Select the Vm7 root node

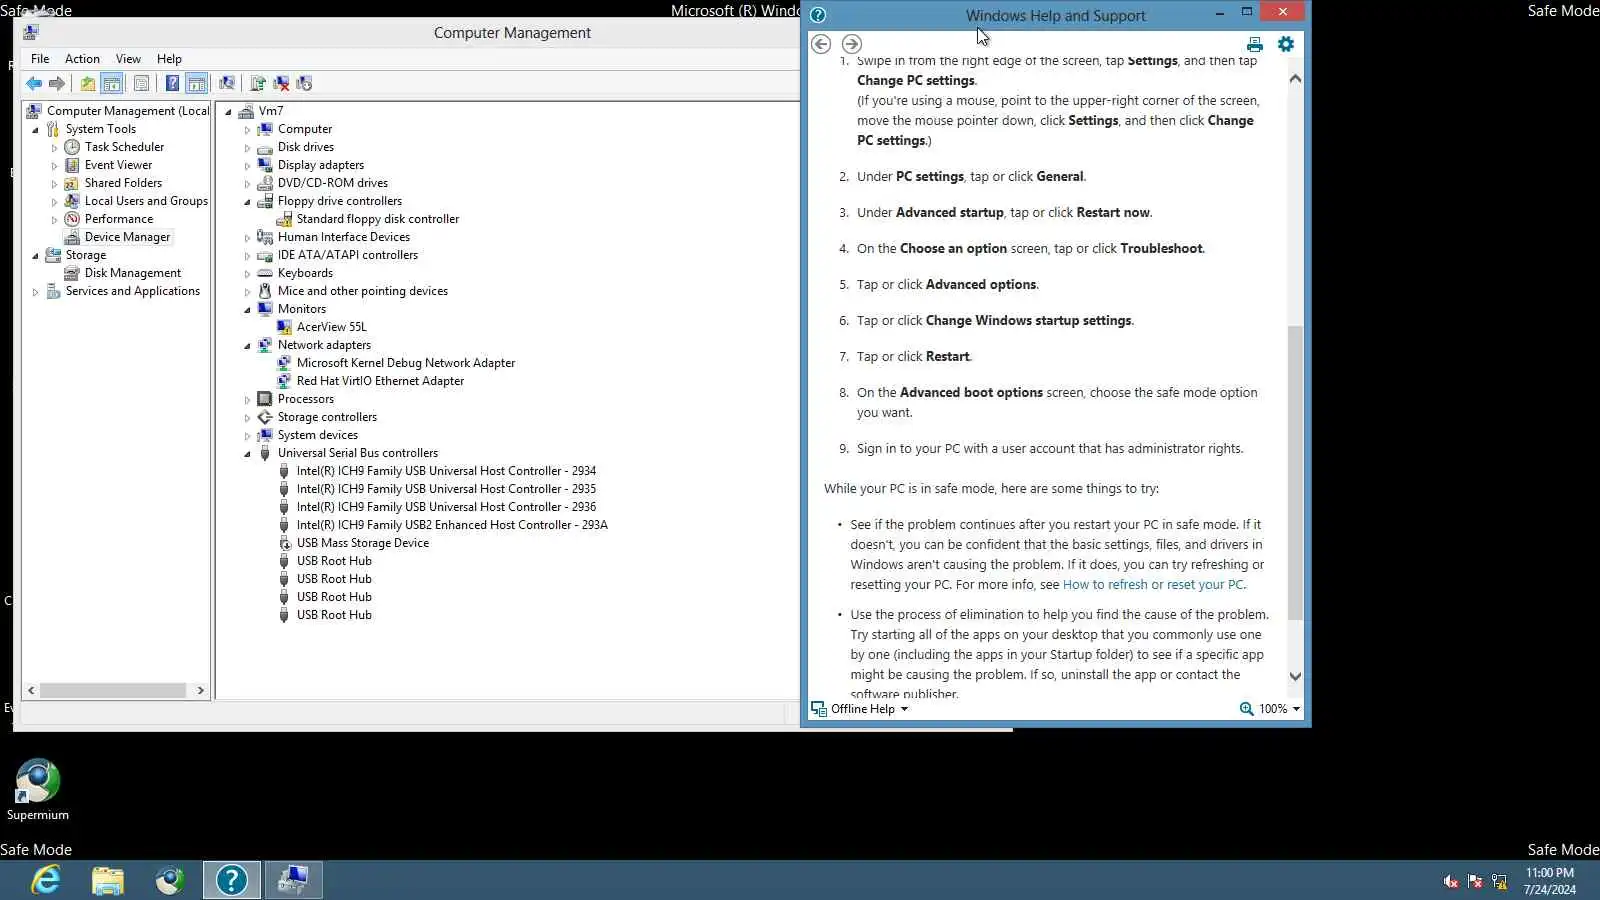point(270,111)
